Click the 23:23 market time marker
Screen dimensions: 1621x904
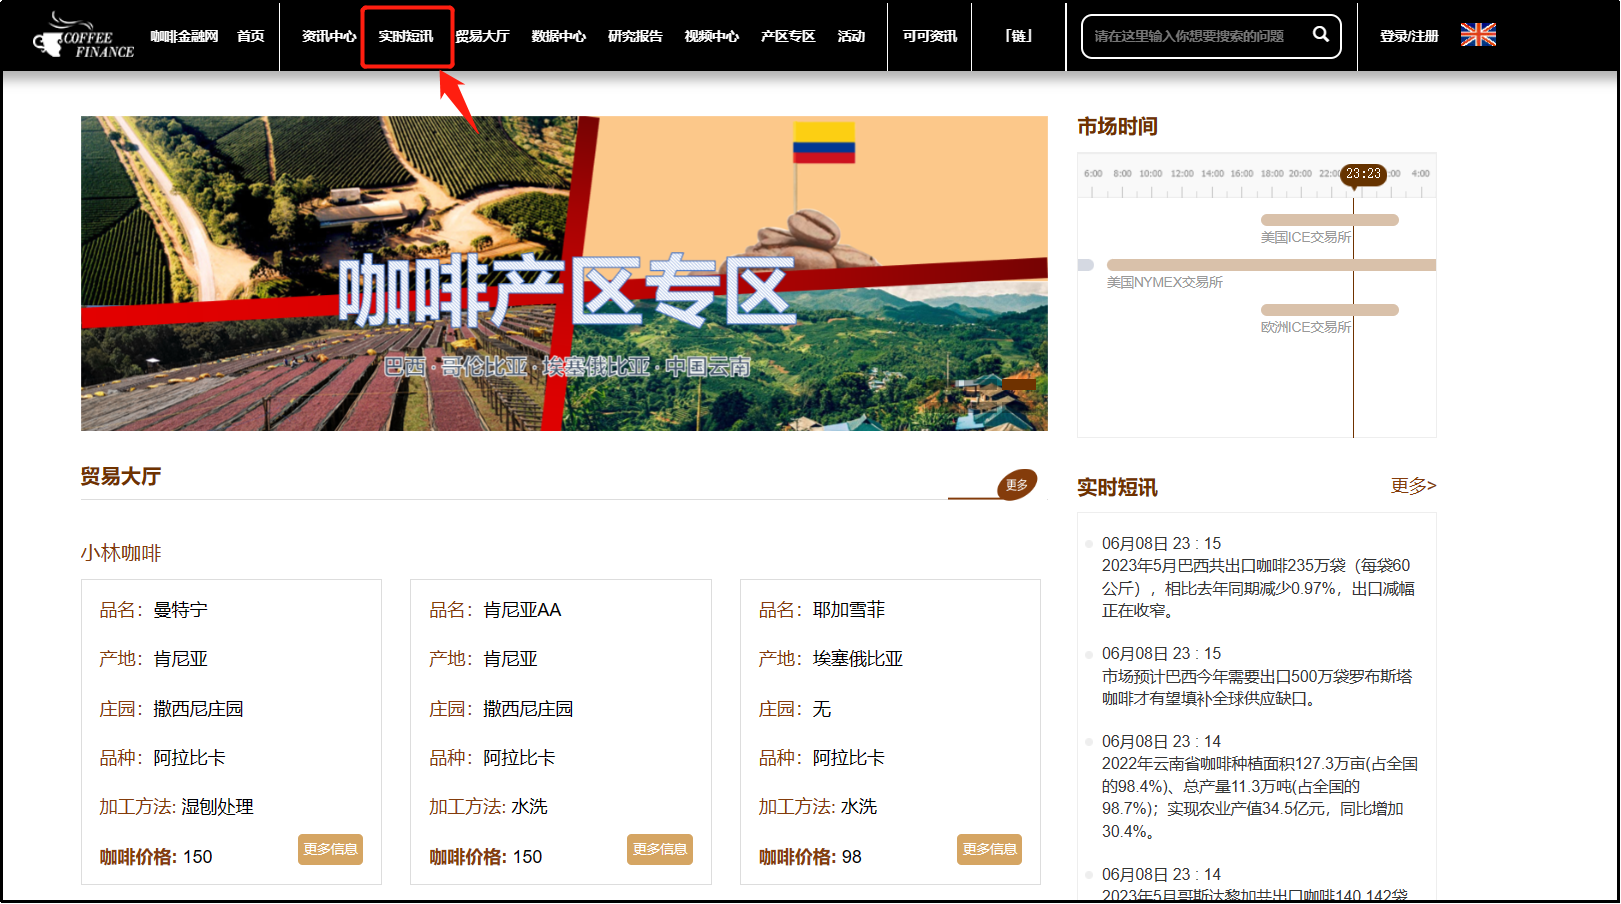[x=1363, y=174]
